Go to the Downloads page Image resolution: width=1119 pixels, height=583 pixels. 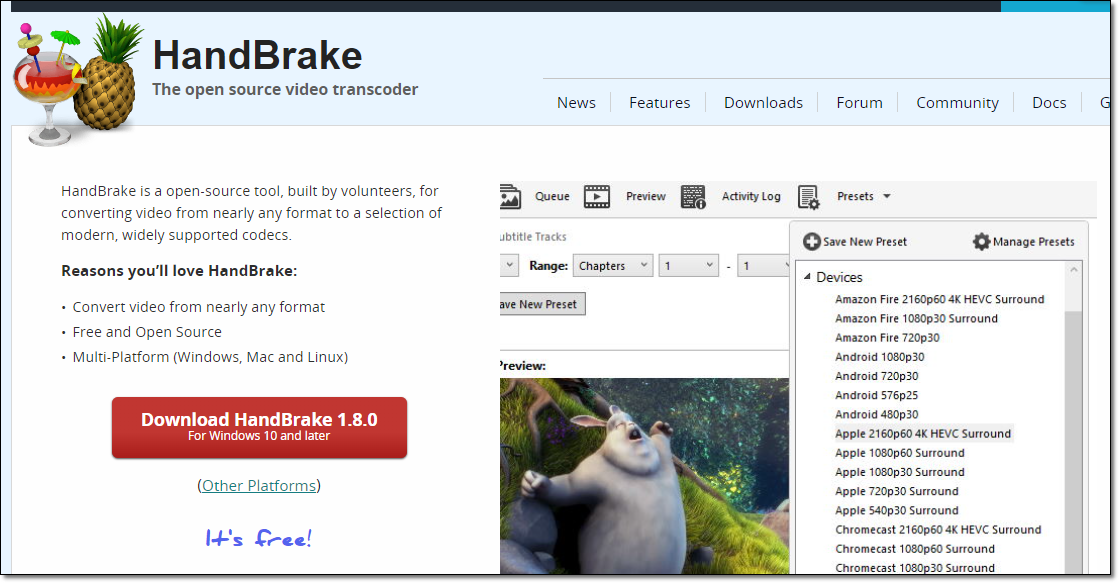point(763,103)
